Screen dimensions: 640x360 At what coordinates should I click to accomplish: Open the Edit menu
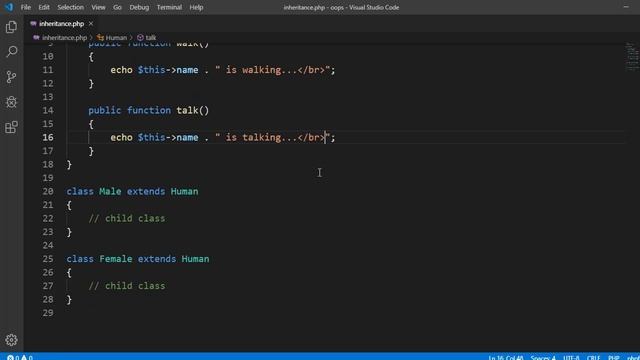coord(44,7)
